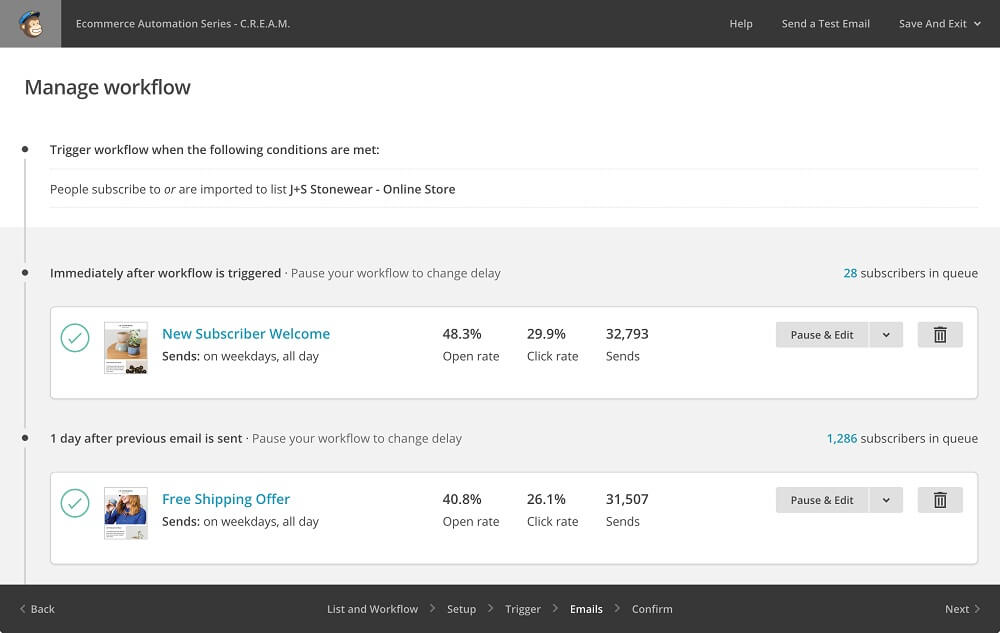Click the Mailchimp Freddie logo
This screenshot has height=633, width=1000.
pyautogui.click(x=31, y=23)
